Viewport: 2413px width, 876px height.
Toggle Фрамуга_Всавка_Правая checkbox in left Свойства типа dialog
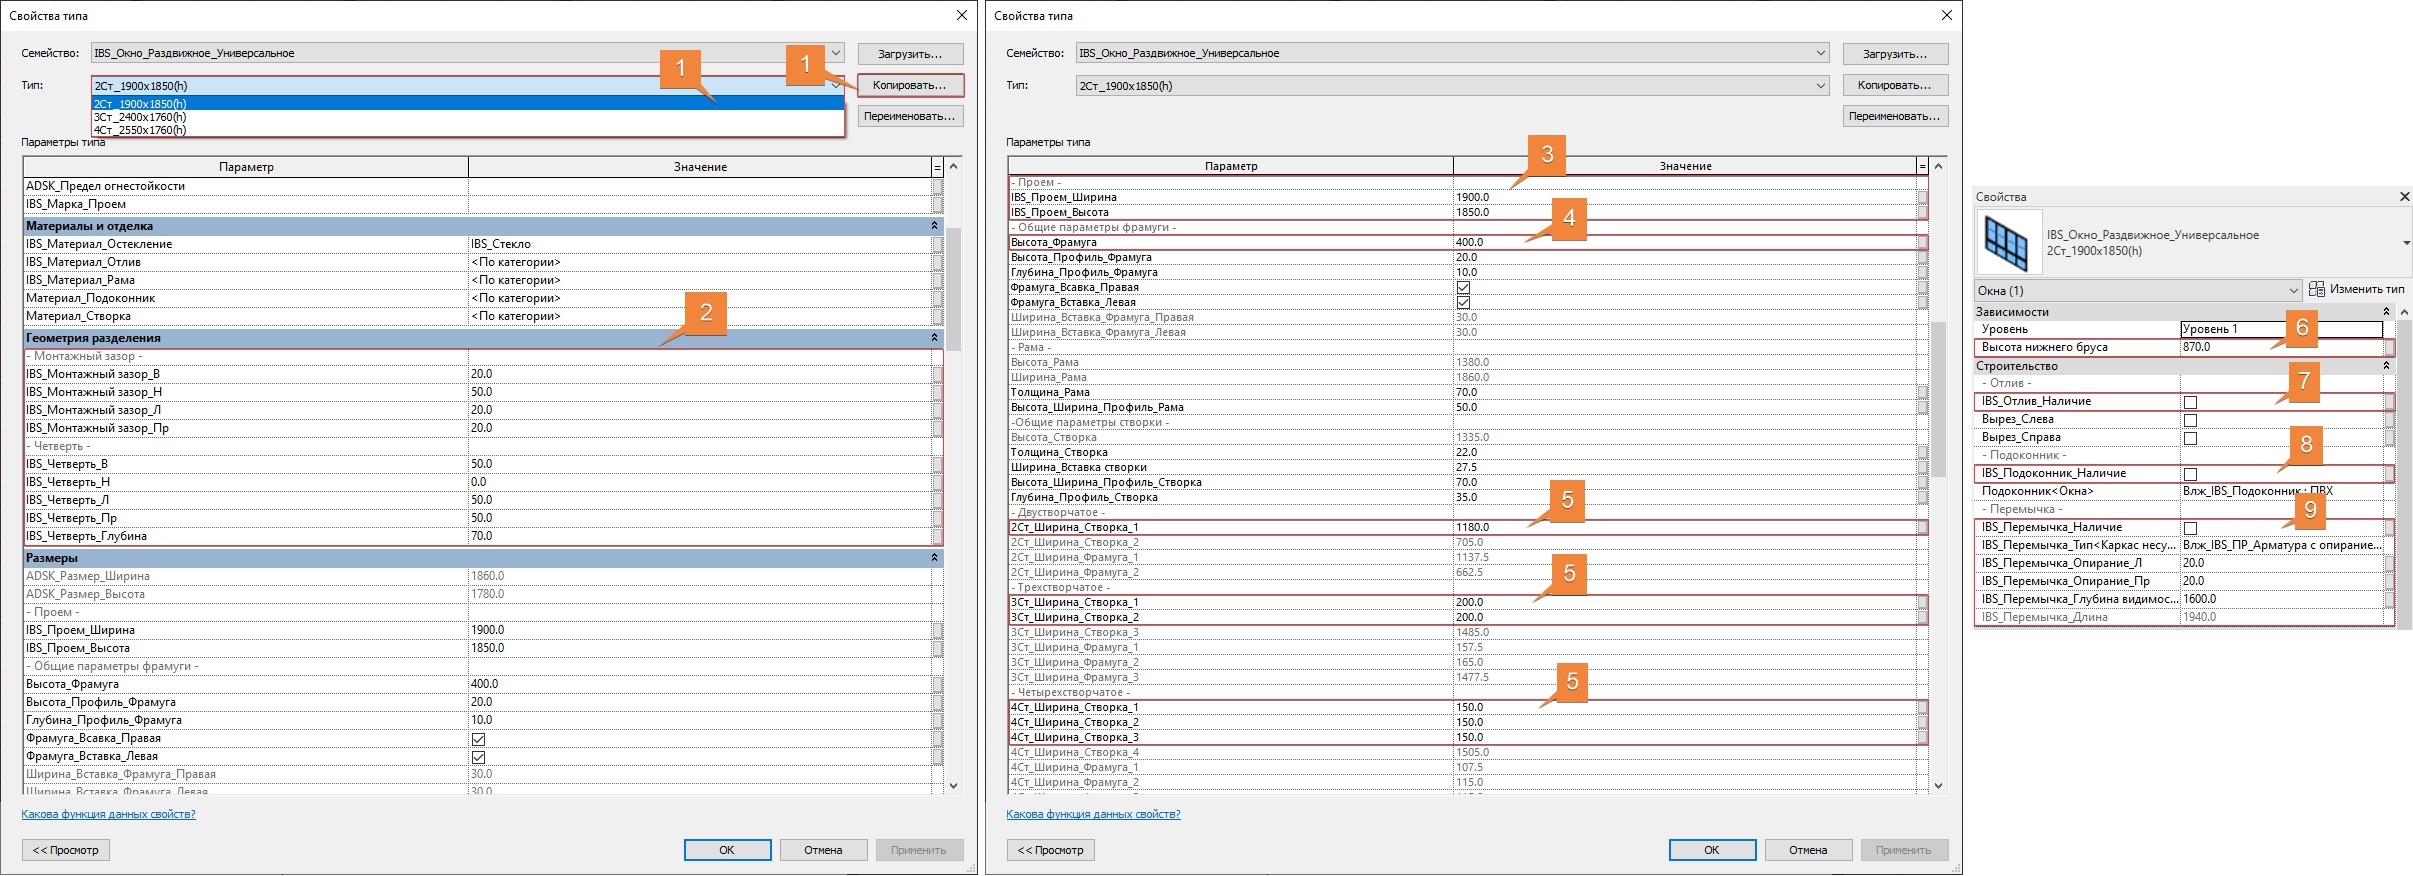tap(478, 739)
